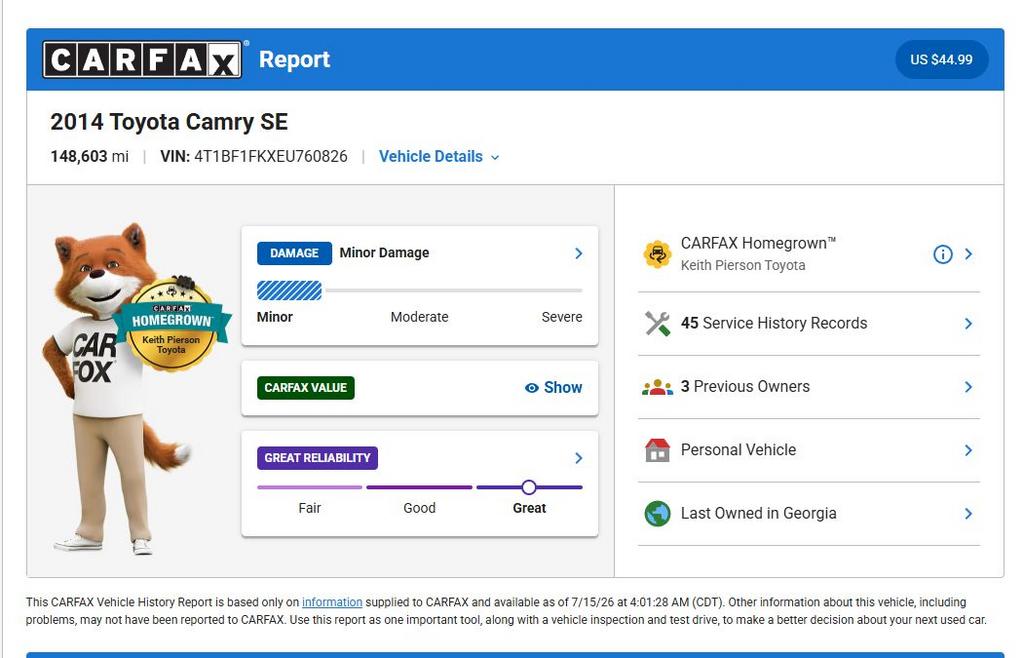This screenshot has width=1024, height=658.
Task: Click the Homegrown Keith Pierson Toyota badge
Action: tap(171, 324)
